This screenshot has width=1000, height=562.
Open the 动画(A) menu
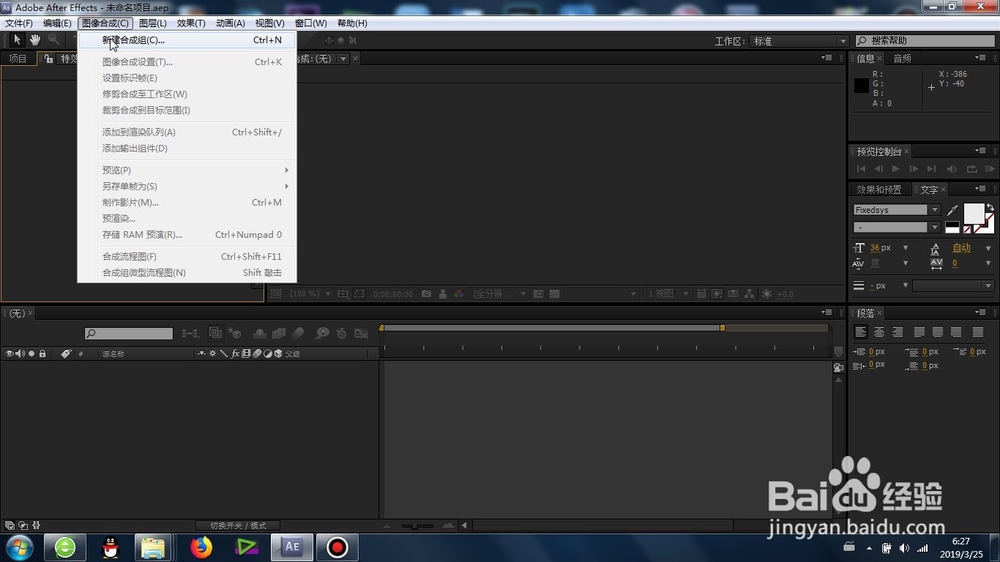(x=230, y=23)
